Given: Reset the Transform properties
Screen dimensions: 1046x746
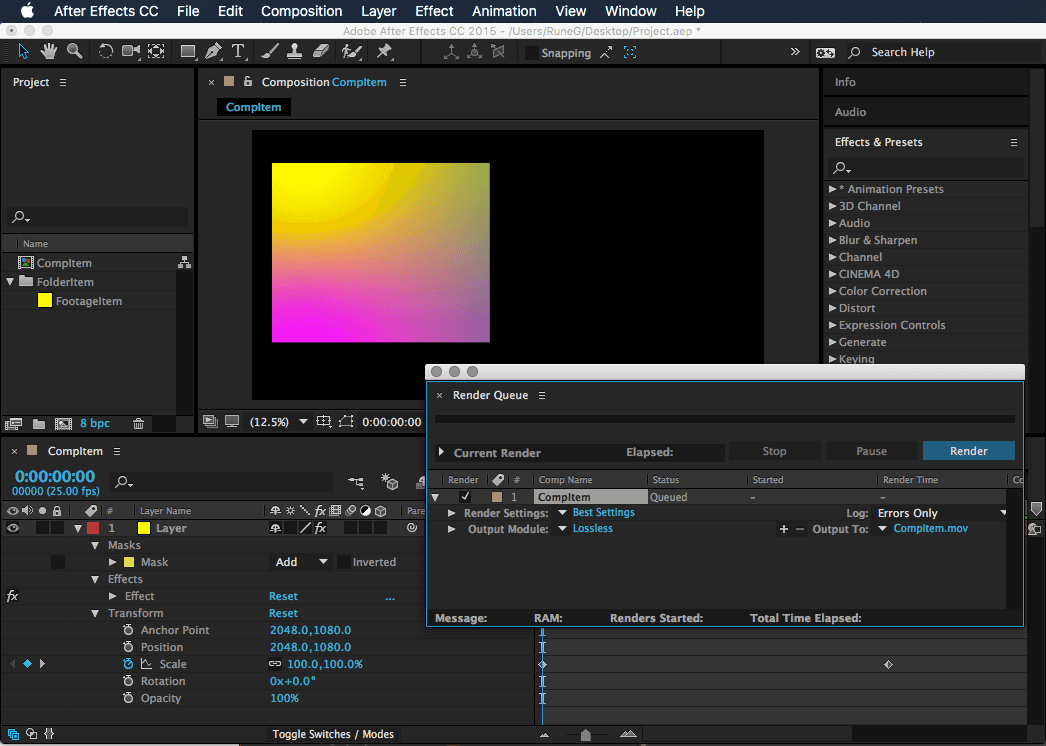Looking at the screenshot, I should (283, 613).
